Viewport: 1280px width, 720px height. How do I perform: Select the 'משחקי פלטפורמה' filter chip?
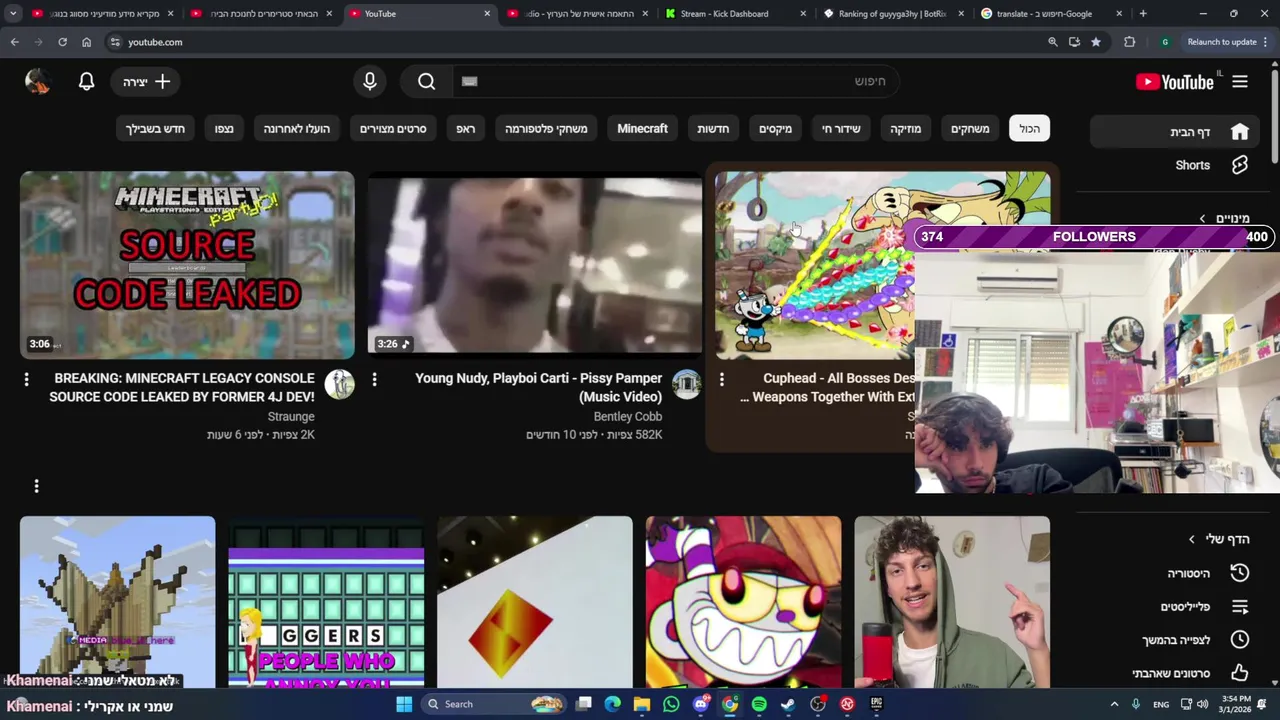click(546, 129)
